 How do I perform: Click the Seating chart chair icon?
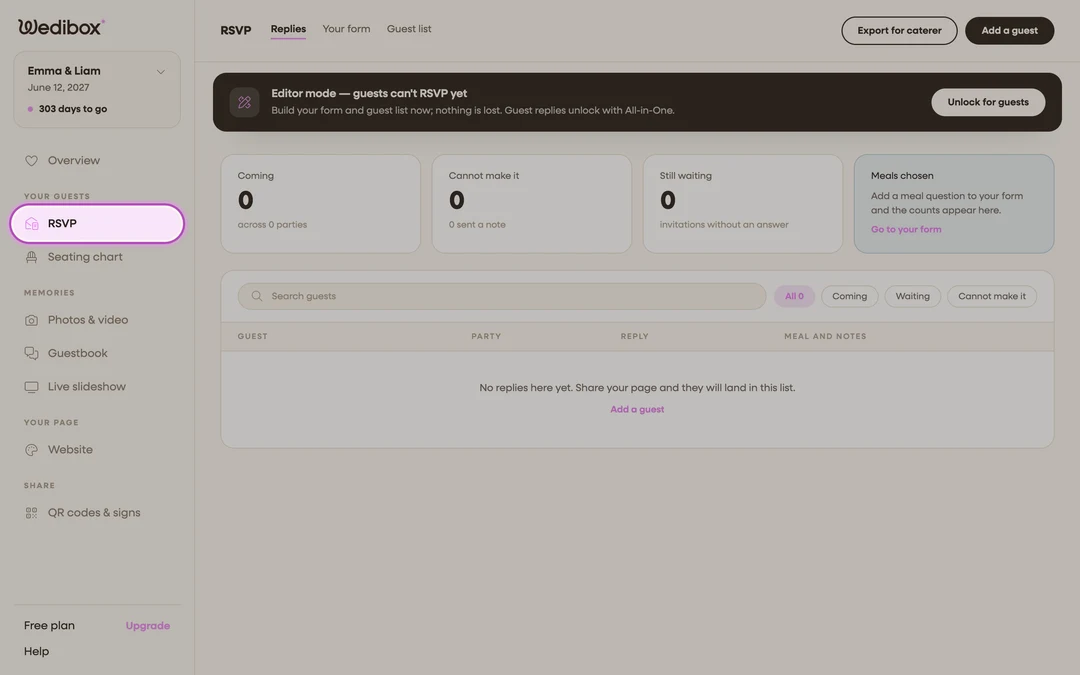pos(31,257)
